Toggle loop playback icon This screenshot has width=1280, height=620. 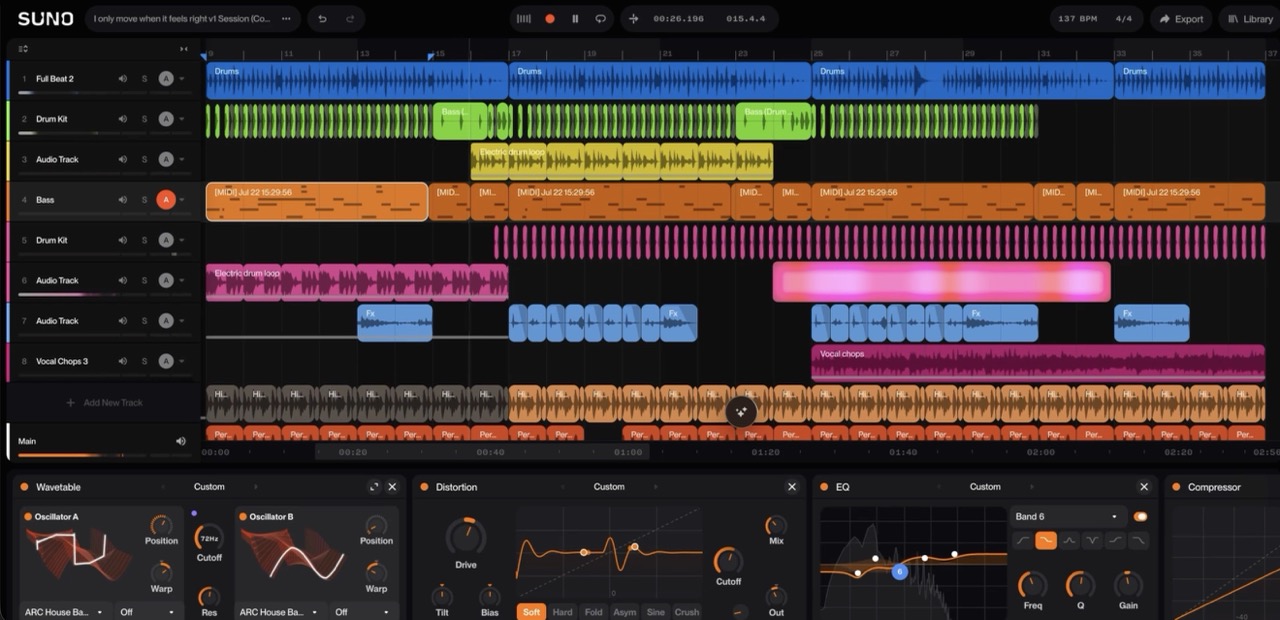coord(600,19)
